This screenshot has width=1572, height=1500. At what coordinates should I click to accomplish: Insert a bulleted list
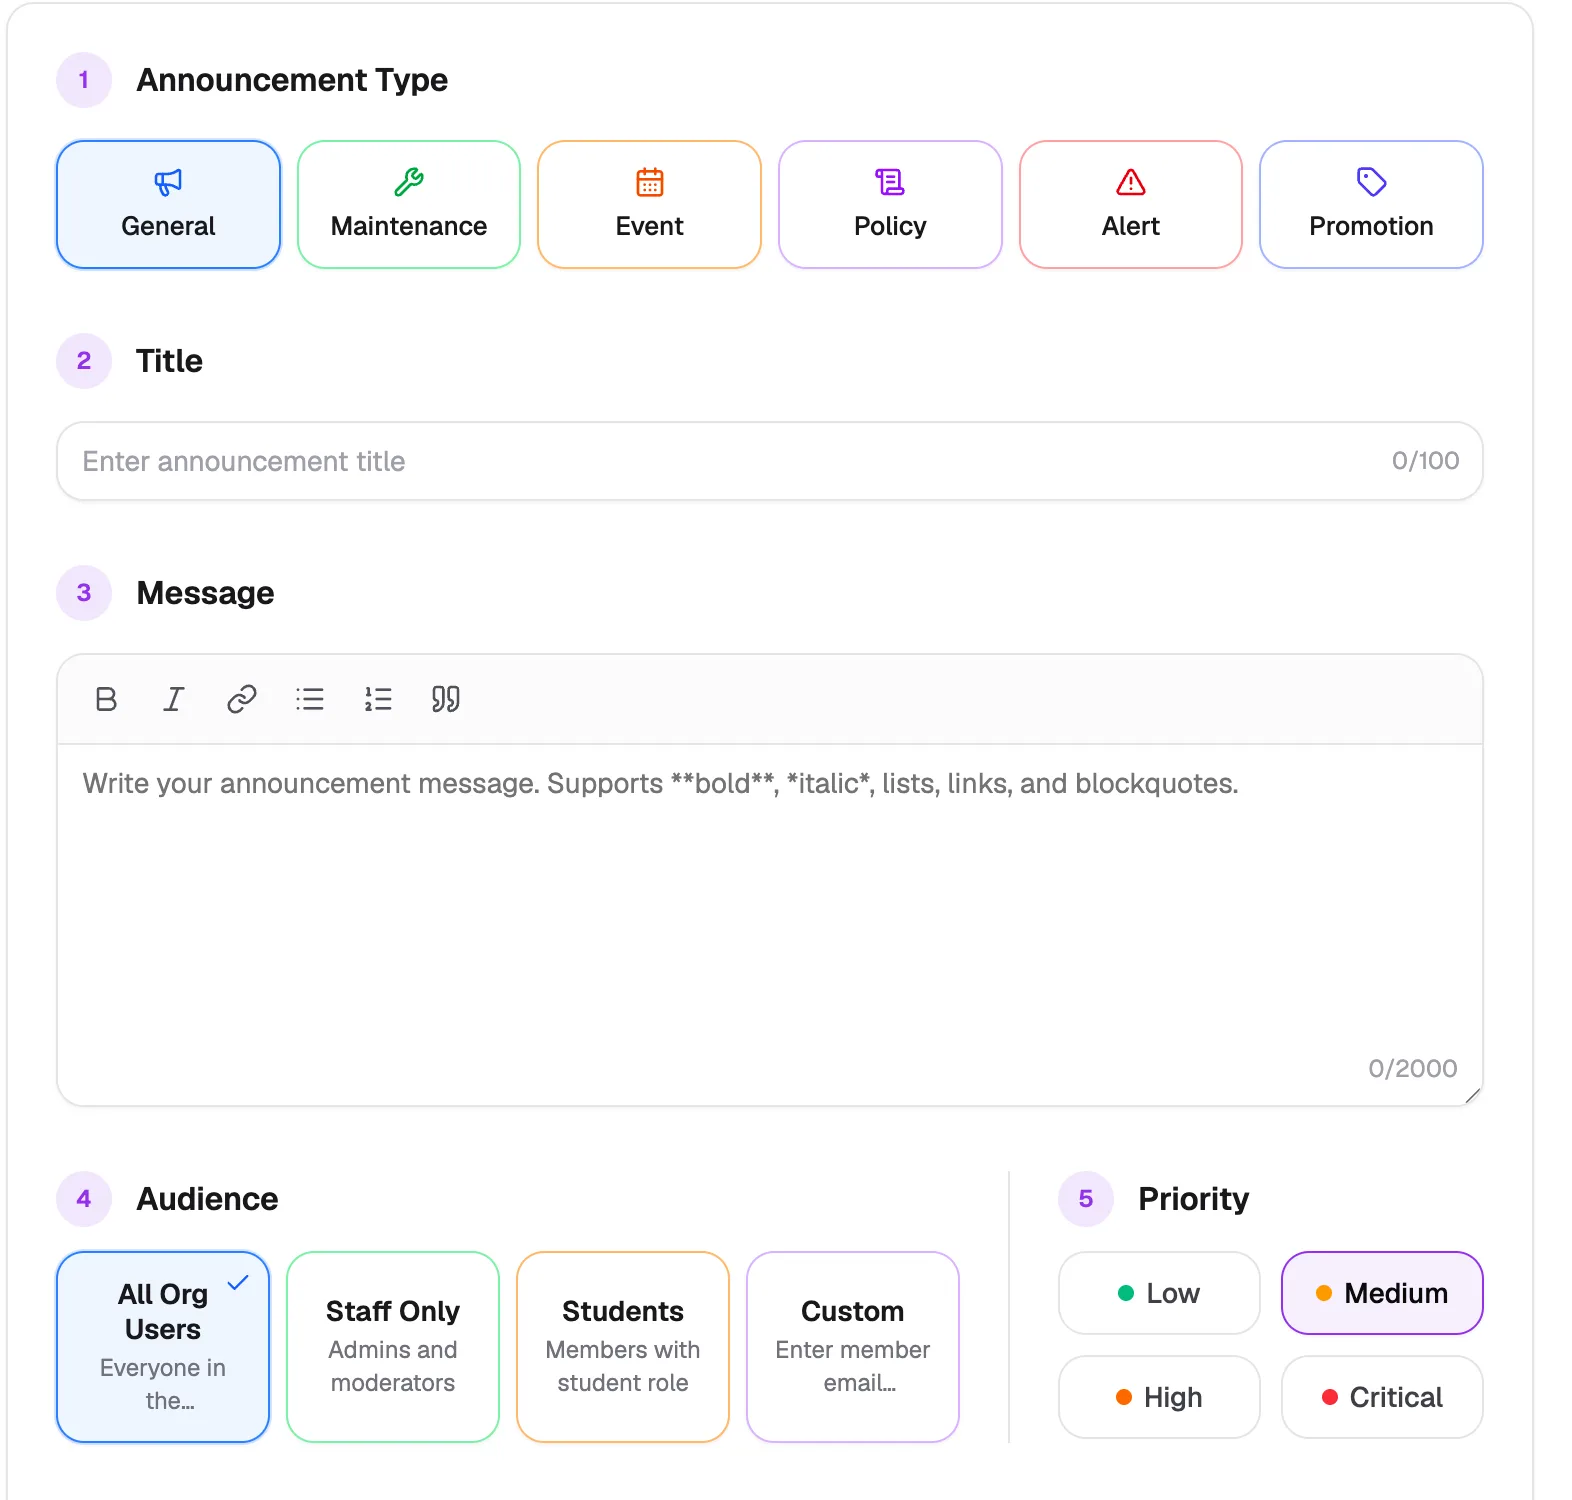coord(310,699)
